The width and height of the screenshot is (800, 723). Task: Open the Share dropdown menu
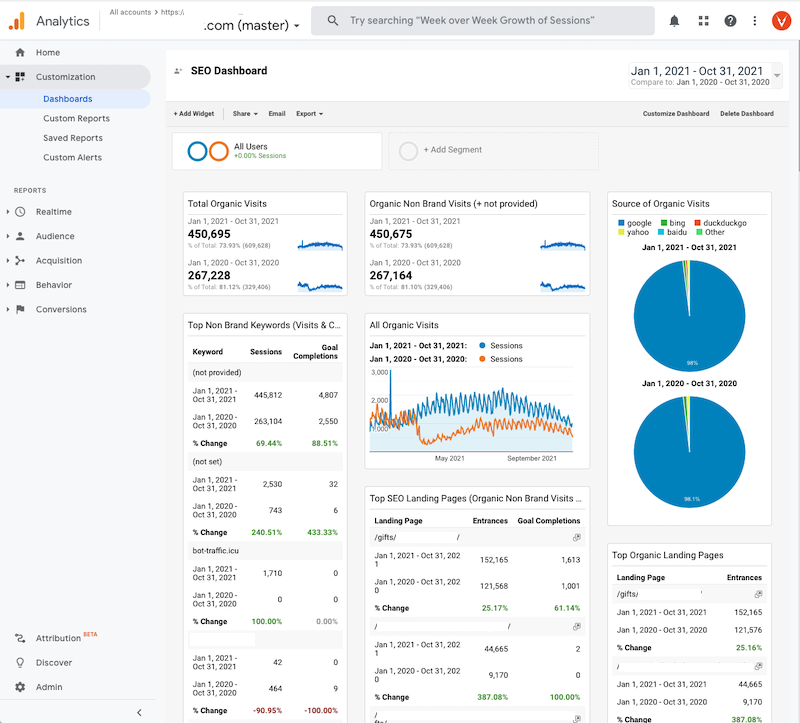tap(245, 114)
